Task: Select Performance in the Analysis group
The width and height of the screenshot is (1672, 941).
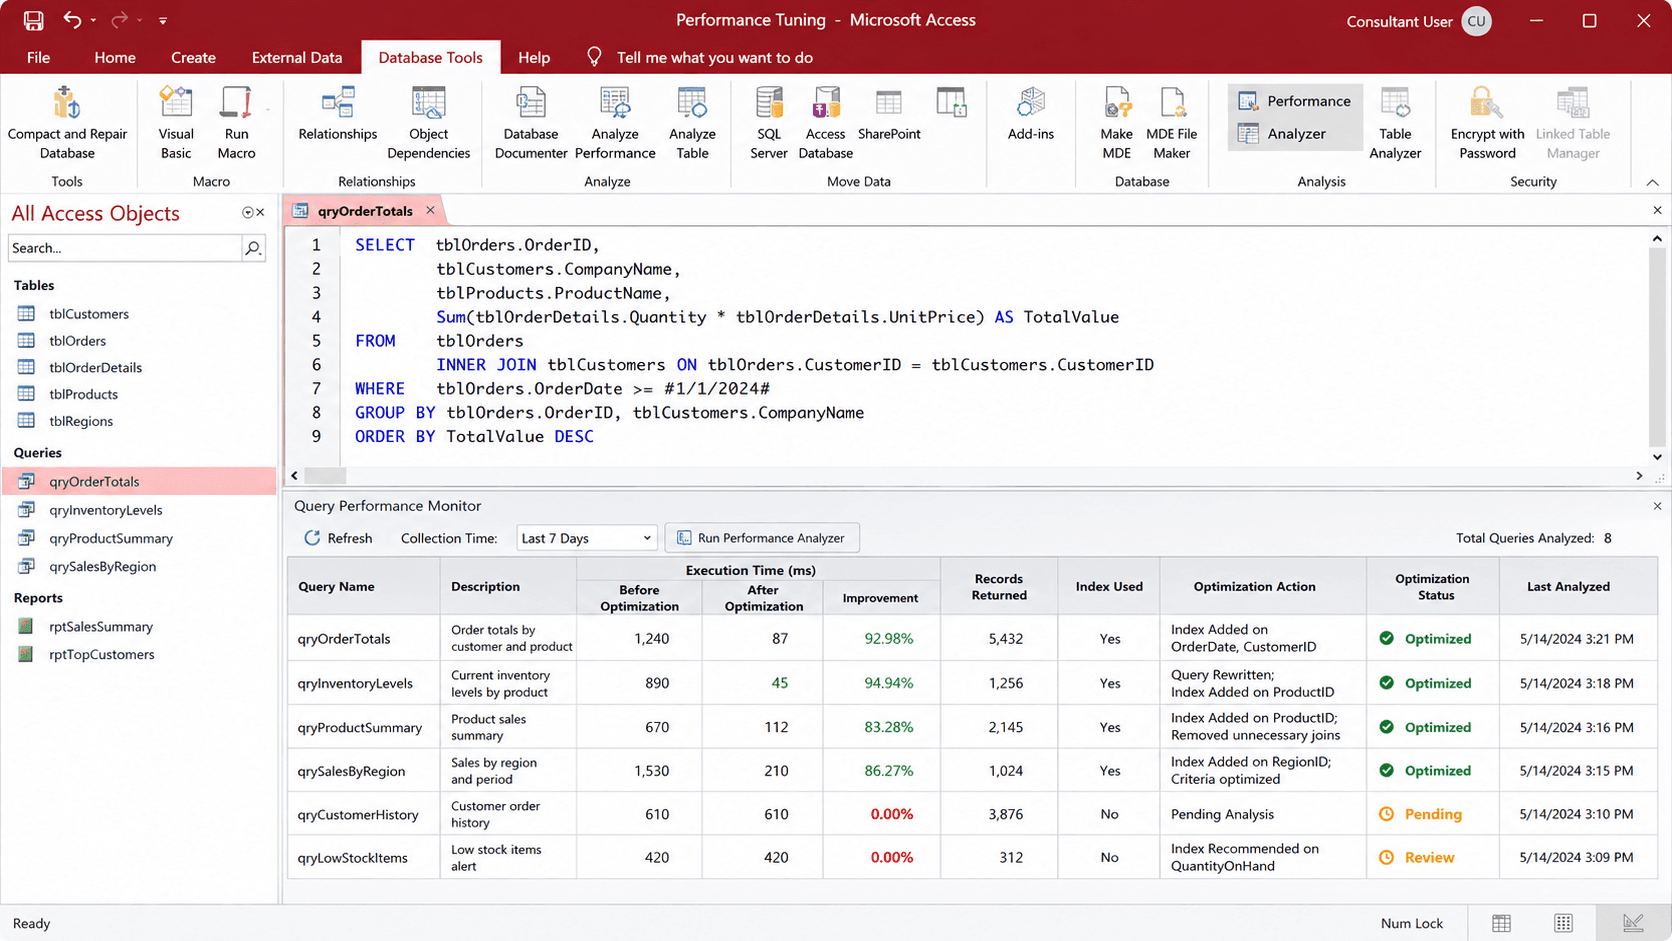Action: [x=1295, y=101]
